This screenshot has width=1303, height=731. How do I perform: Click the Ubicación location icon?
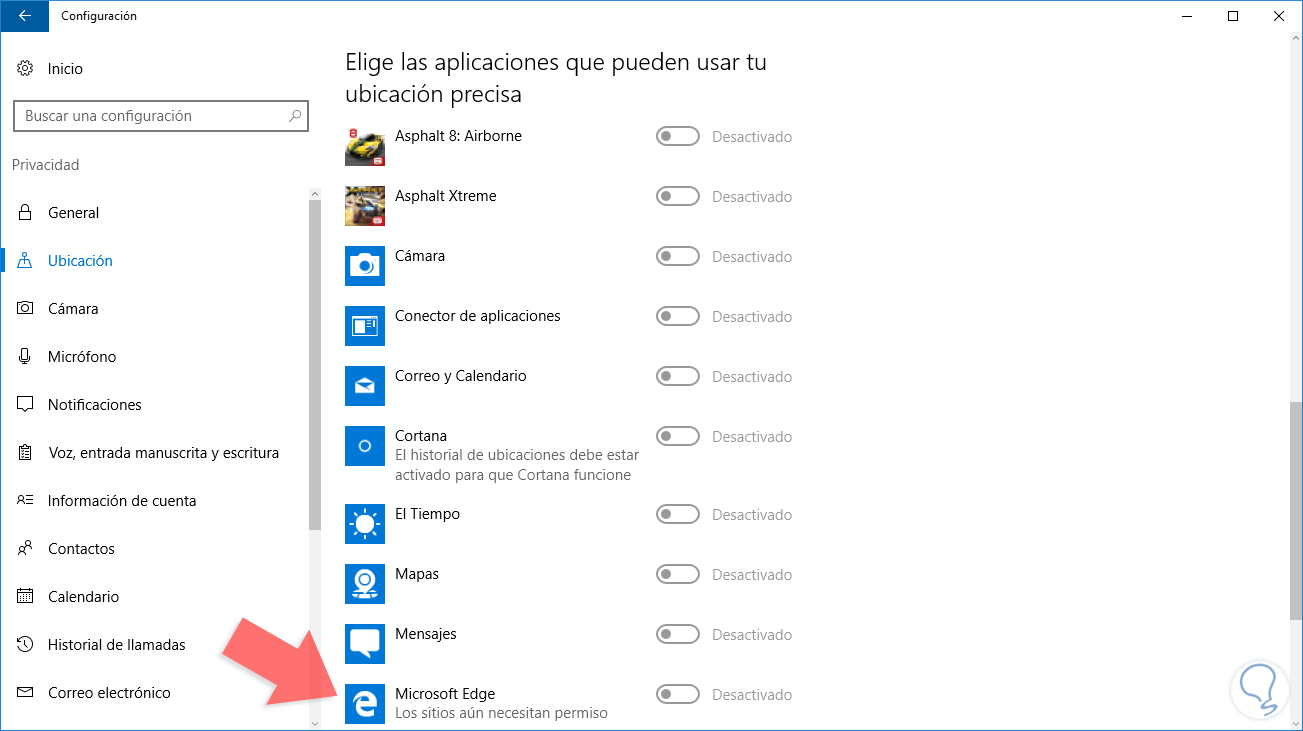pos(25,261)
